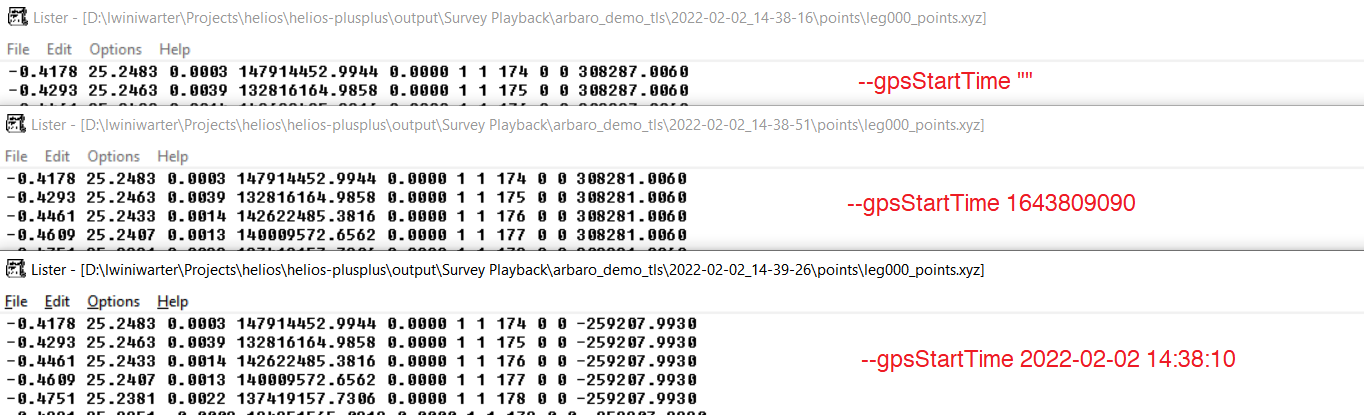Screen dimensions: 1364x415
Task: Open Help menu in the 14-39-26 Lister window
Action: (173, 301)
